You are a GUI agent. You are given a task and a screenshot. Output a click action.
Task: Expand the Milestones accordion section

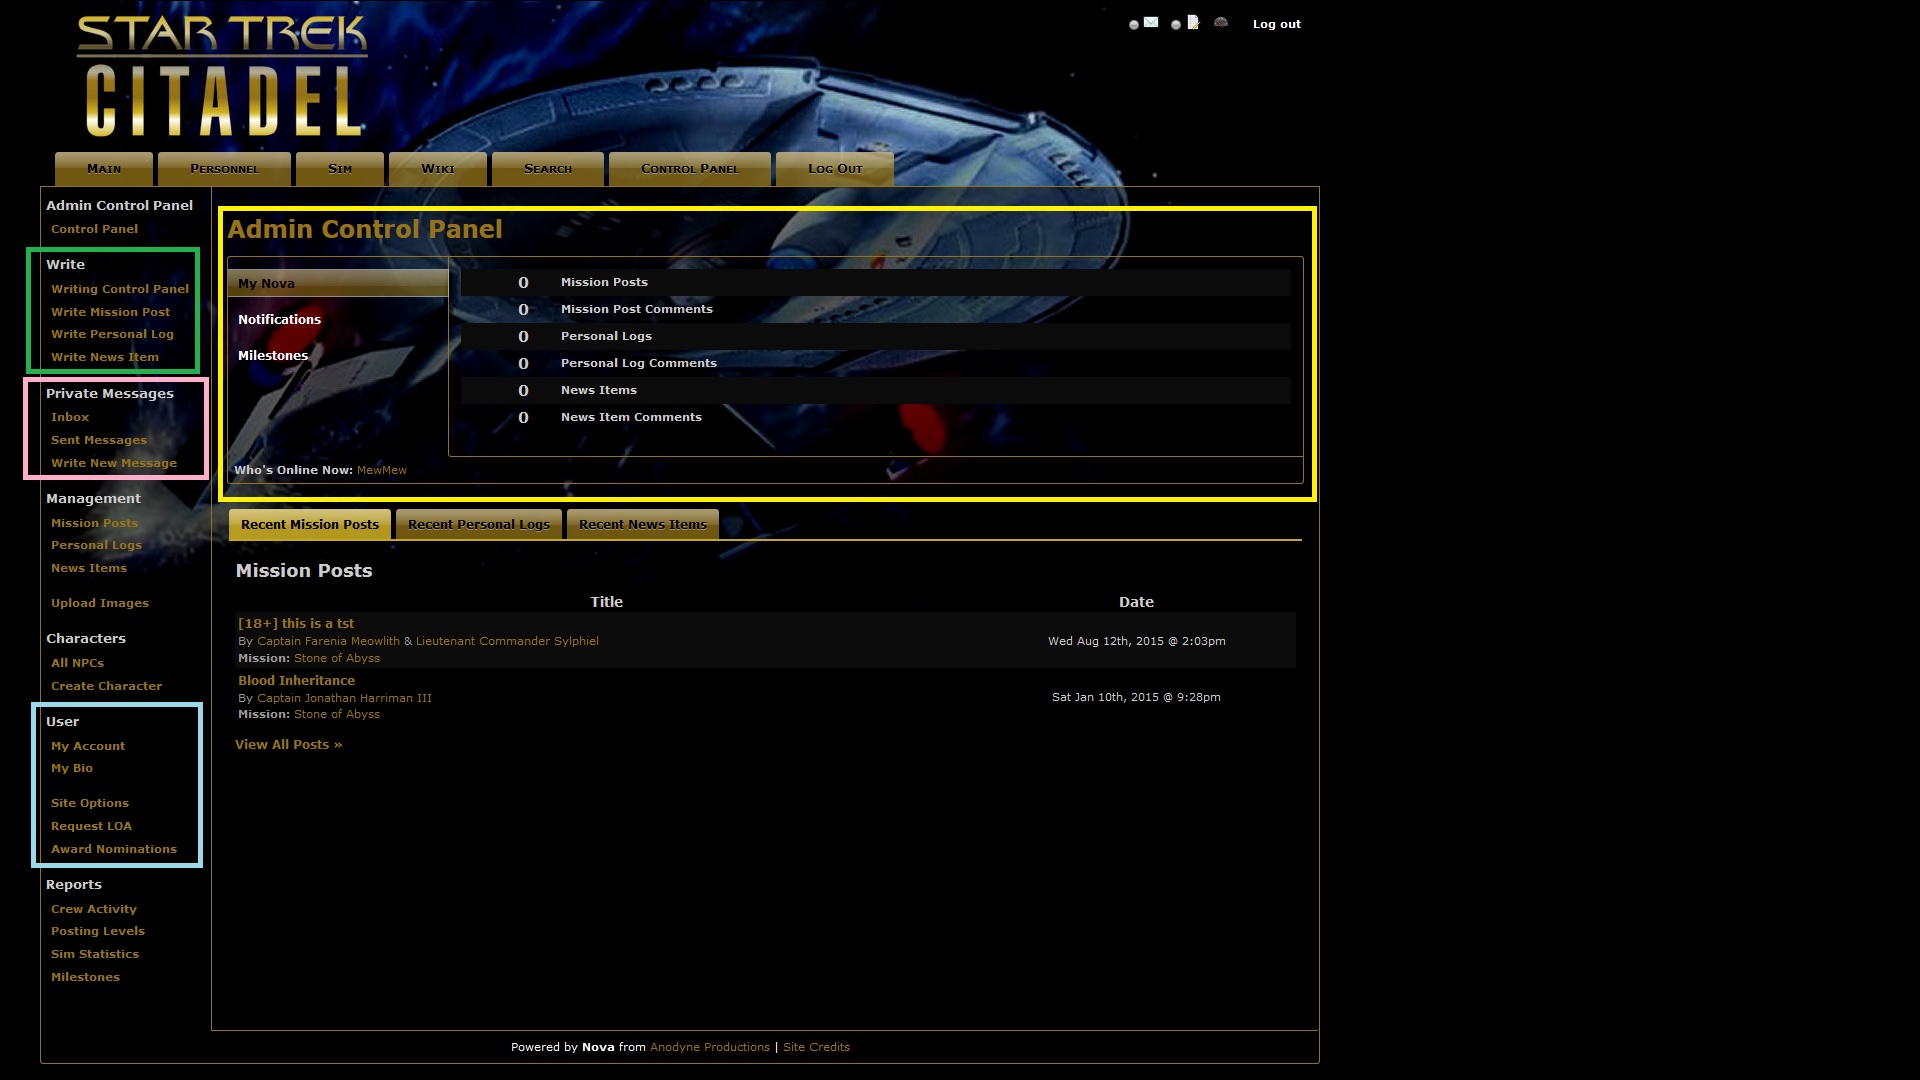pyautogui.click(x=273, y=356)
